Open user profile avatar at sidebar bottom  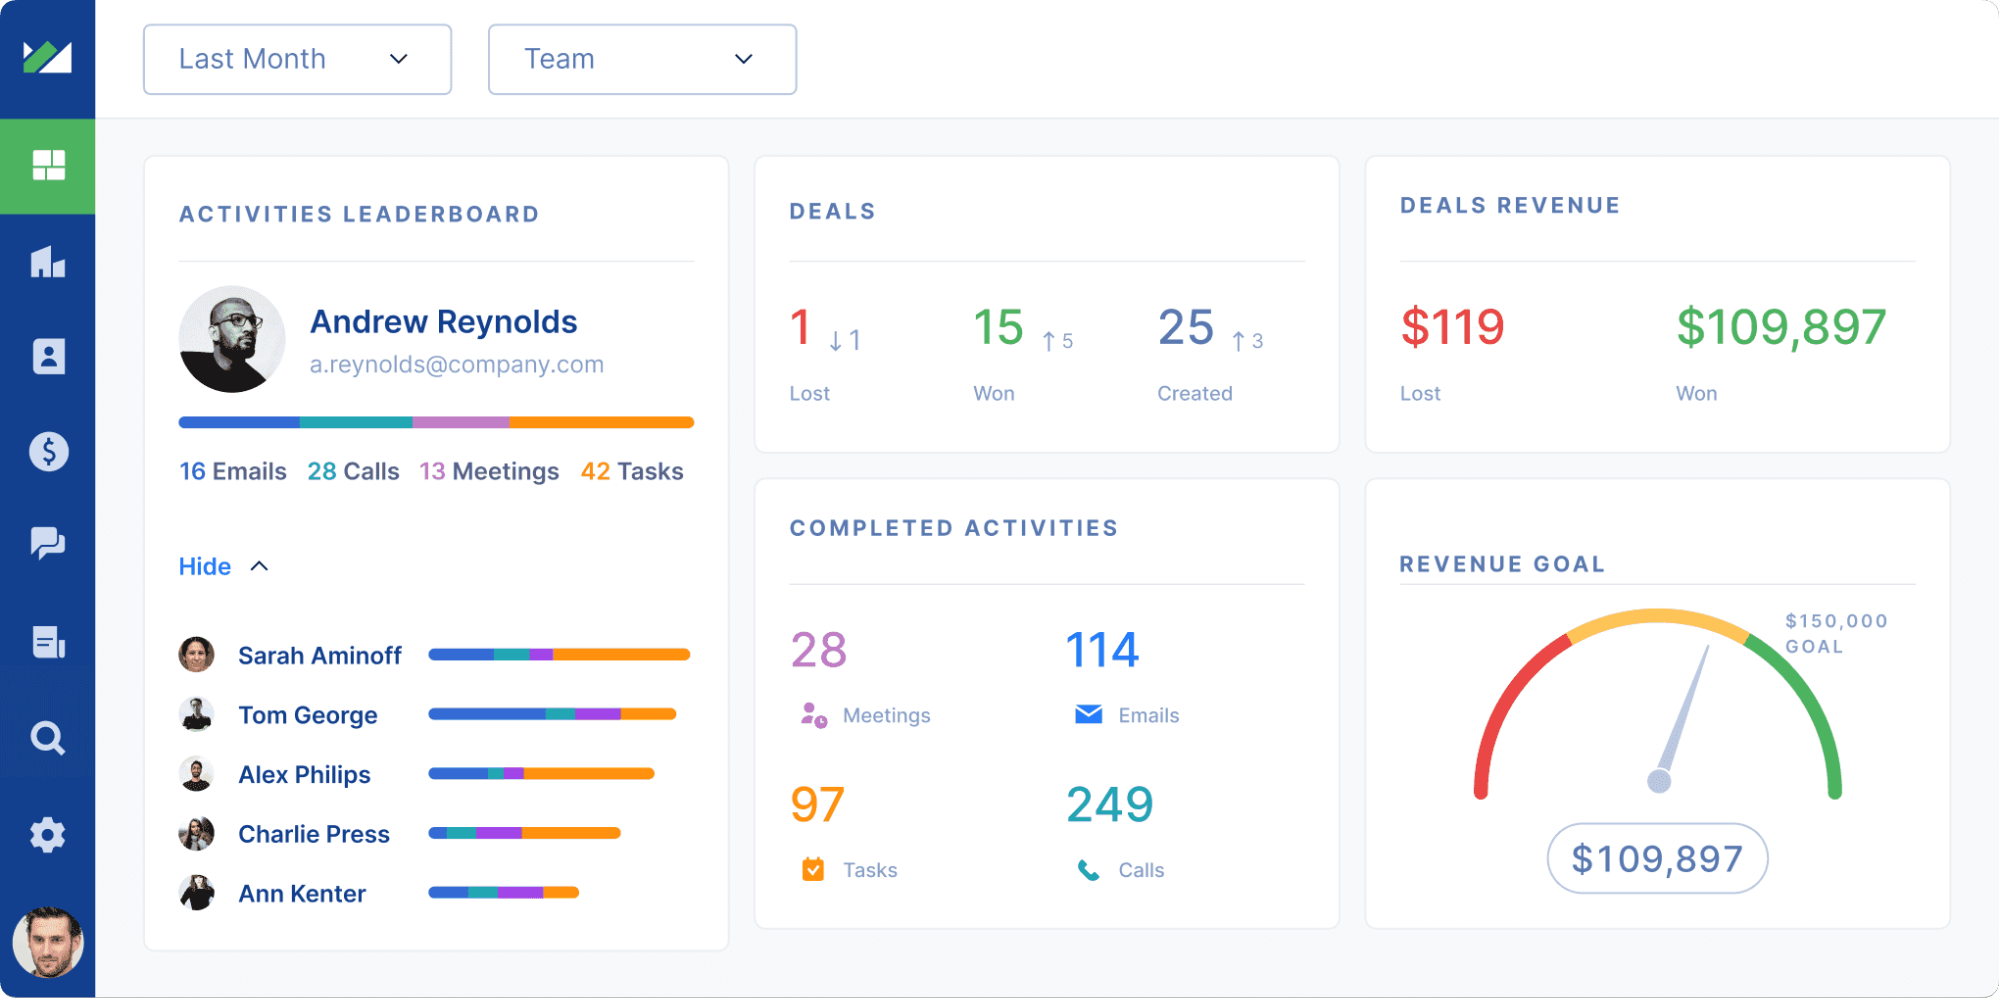[48, 942]
